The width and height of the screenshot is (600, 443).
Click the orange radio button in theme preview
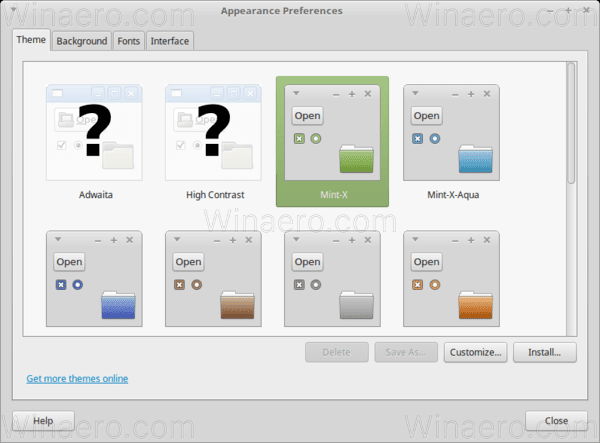[x=435, y=285]
